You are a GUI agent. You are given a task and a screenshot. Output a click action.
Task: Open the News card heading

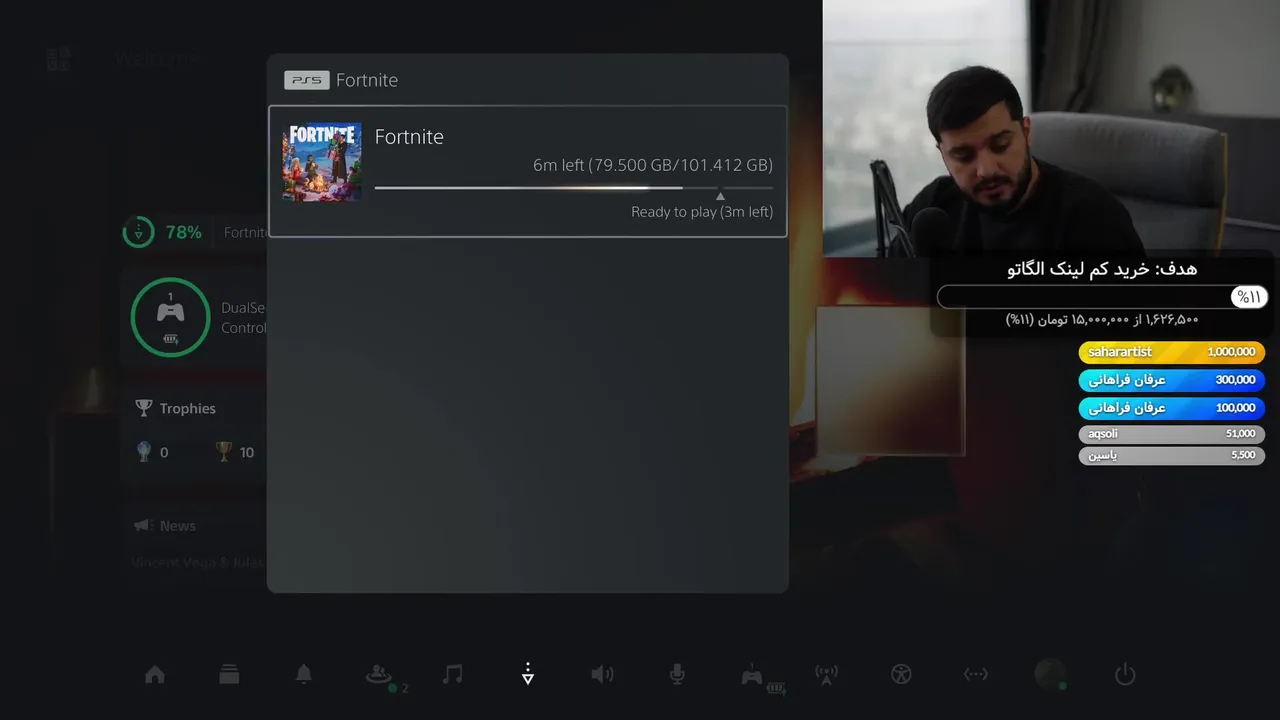[178, 526]
